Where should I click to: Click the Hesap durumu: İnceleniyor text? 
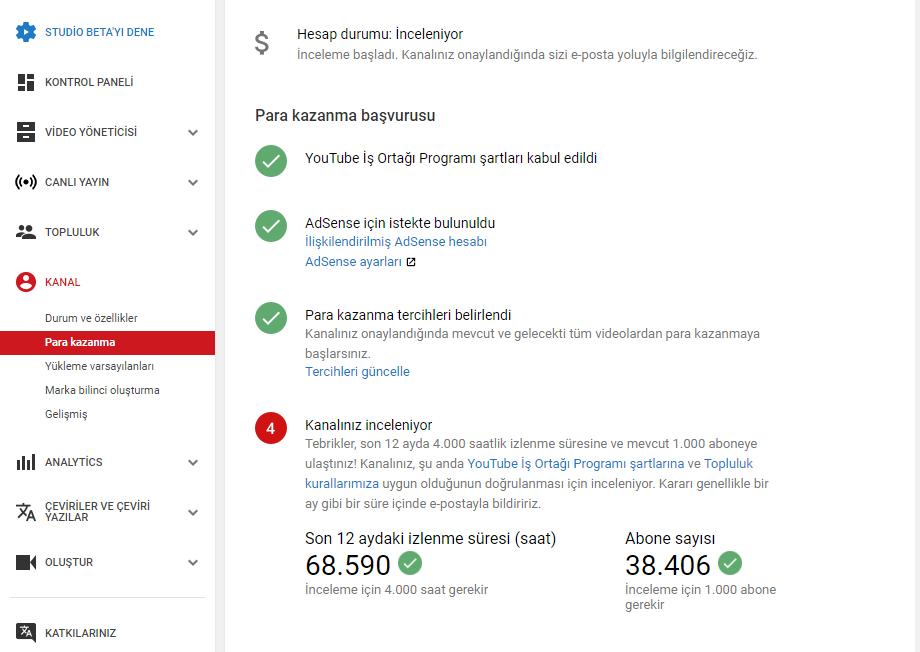coord(380,35)
